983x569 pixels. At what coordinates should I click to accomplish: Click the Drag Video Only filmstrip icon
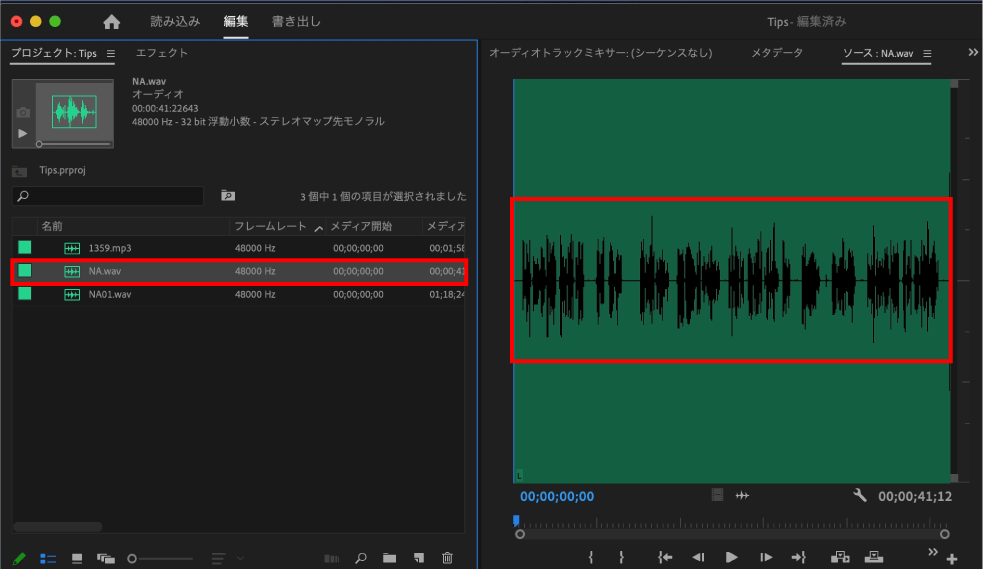coord(717,496)
